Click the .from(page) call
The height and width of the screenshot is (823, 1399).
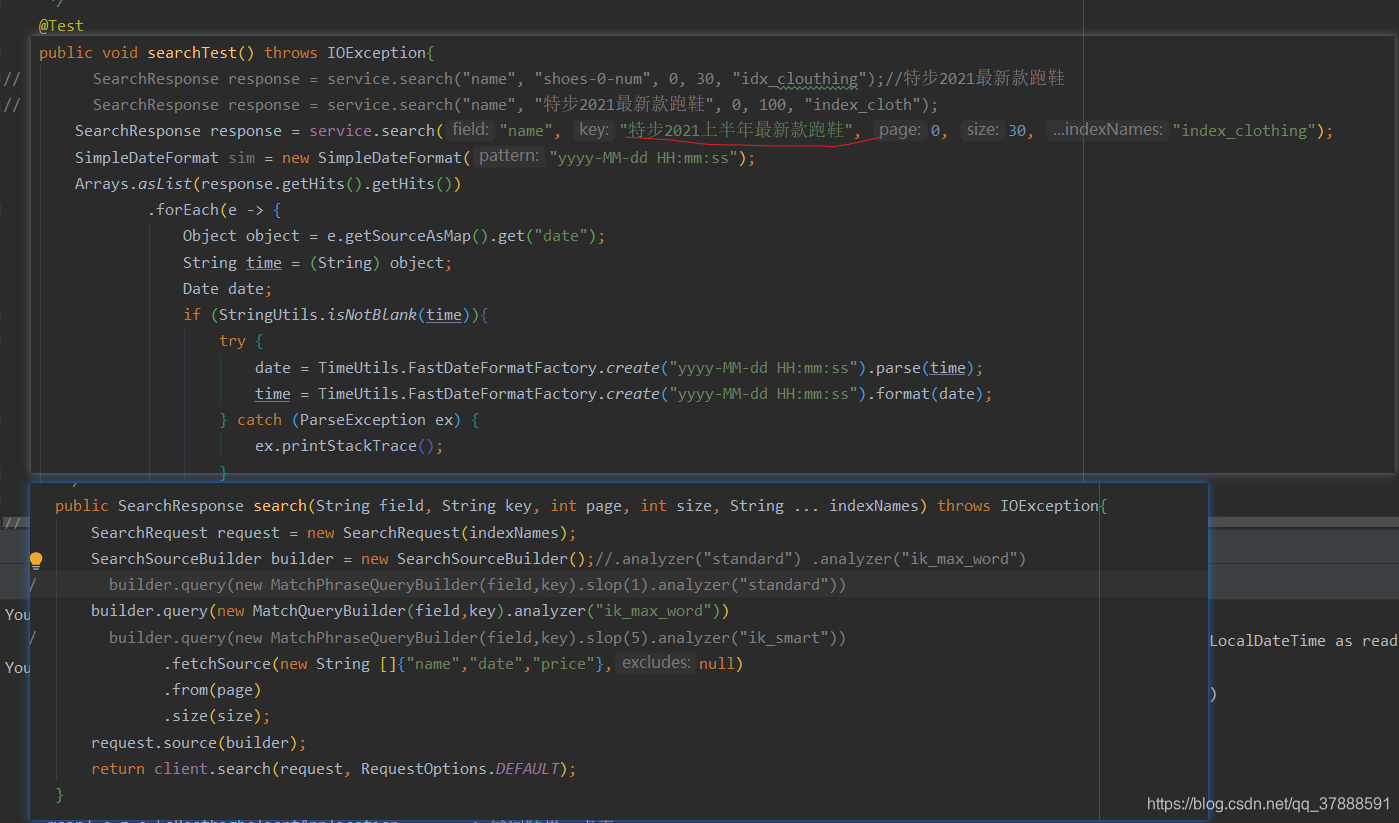(213, 690)
